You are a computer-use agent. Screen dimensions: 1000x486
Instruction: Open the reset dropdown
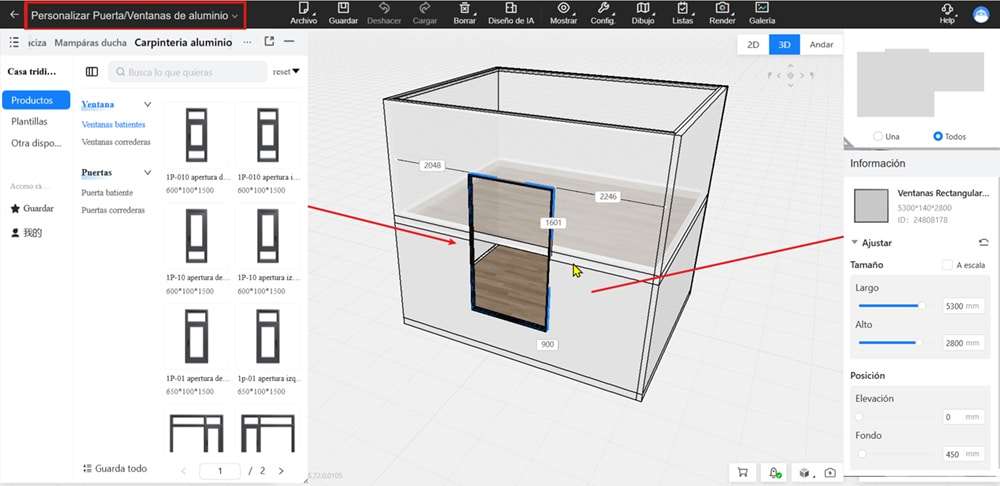pyautogui.click(x=286, y=72)
